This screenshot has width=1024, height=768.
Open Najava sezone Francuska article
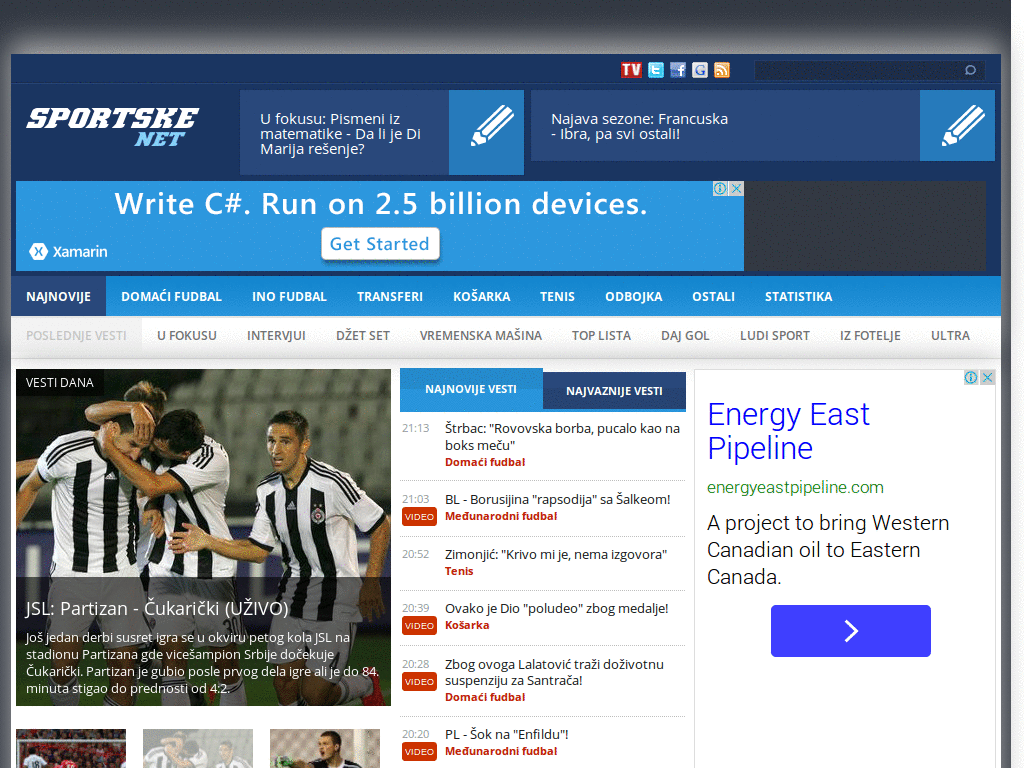(x=639, y=127)
